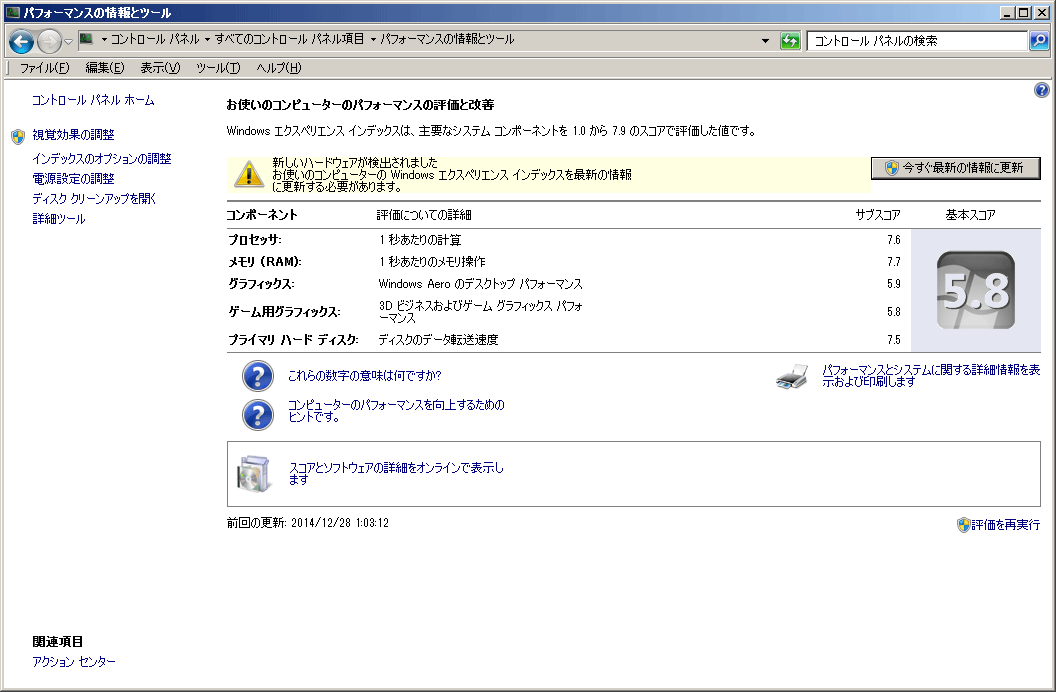The height and width of the screenshot is (692, 1056).
Task: Open the recent pages dropdown arrow
Action: click(x=68, y=42)
